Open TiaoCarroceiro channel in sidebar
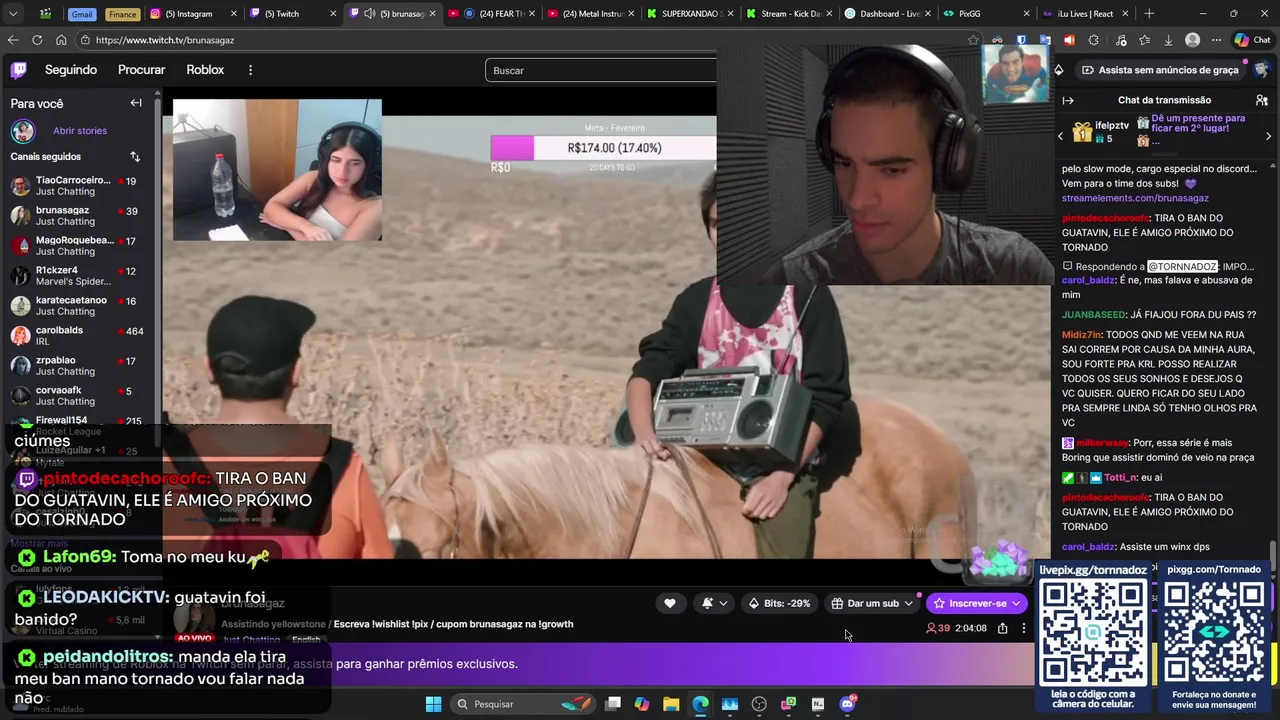The width and height of the screenshot is (1280, 720). [x=80, y=186]
